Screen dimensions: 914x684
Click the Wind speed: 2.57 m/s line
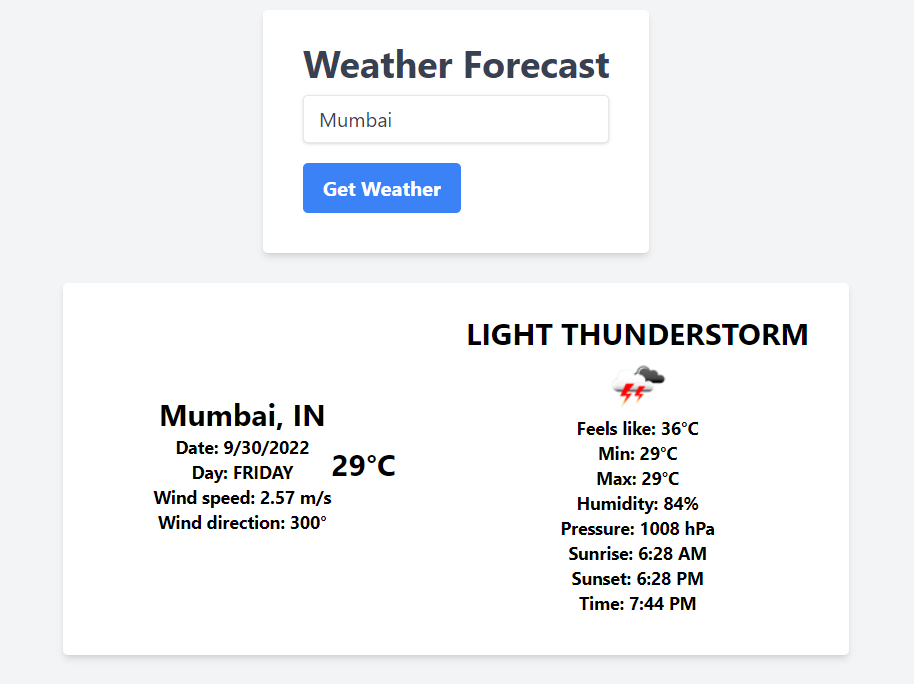(241, 497)
